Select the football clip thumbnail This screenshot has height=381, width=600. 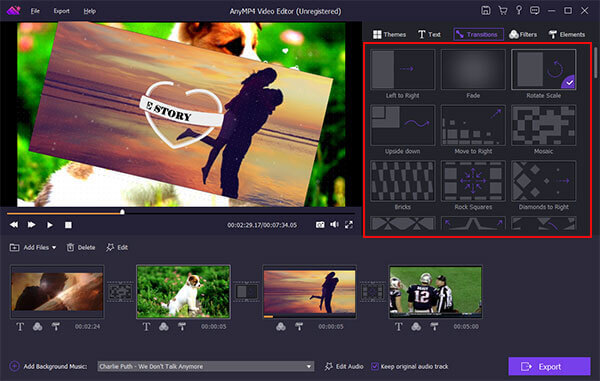tap(435, 291)
